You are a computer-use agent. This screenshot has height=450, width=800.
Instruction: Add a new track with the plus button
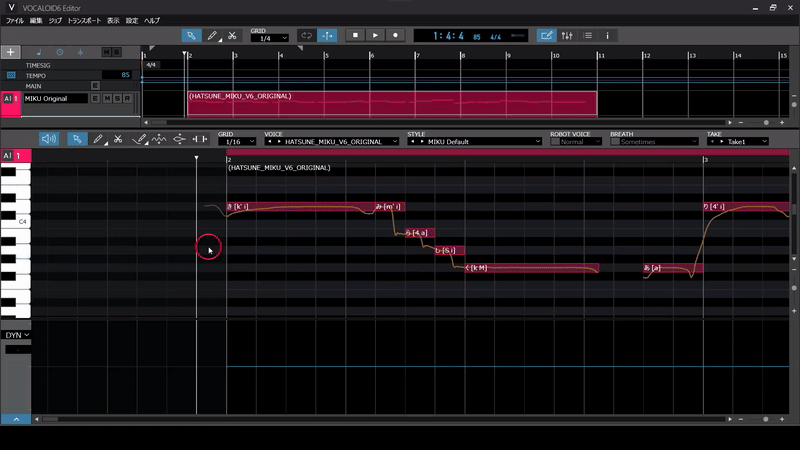coord(11,52)
